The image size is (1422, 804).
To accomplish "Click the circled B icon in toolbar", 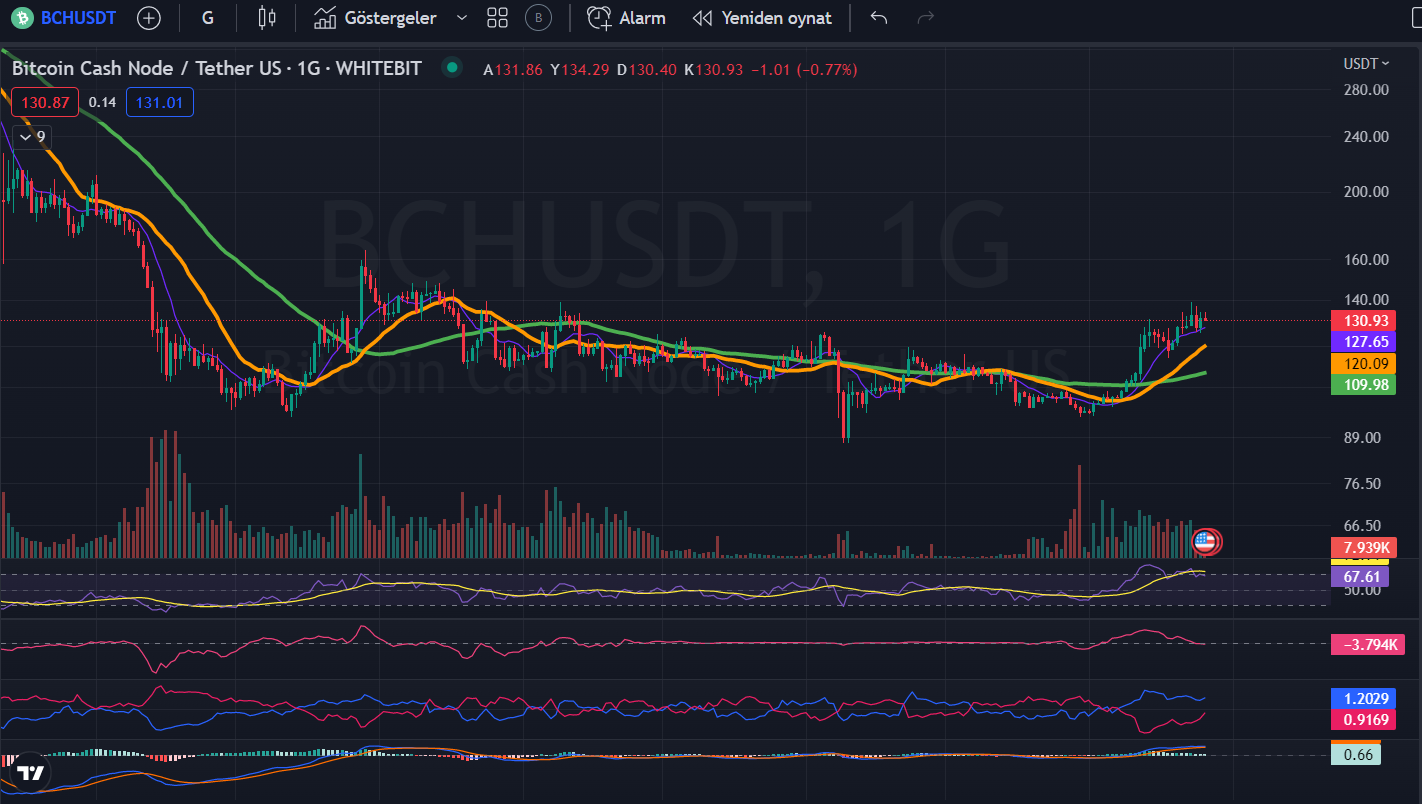I will pyautogui.click(x=539, y=18).
